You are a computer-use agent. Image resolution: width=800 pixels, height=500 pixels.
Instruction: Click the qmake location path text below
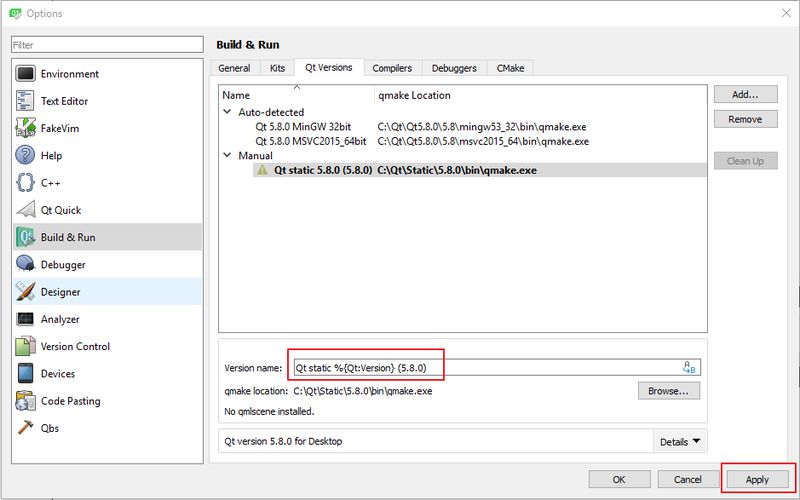363,391
